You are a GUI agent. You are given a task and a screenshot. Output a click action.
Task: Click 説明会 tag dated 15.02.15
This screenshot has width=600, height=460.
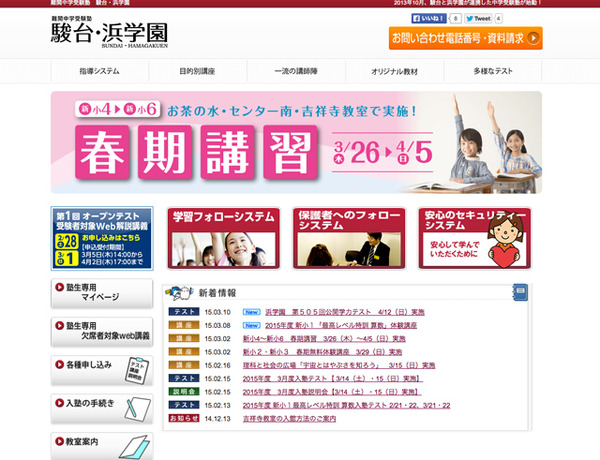(x=184, y=391)
